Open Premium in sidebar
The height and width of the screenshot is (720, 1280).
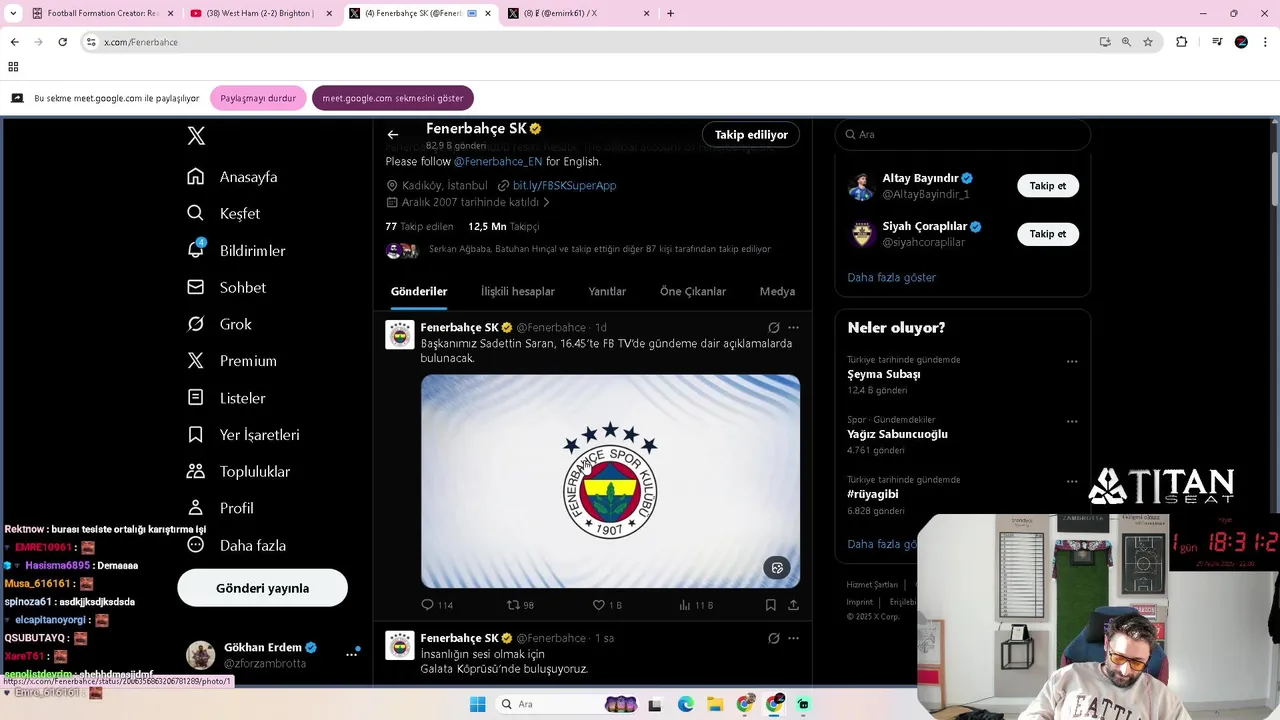click(231, 361)
